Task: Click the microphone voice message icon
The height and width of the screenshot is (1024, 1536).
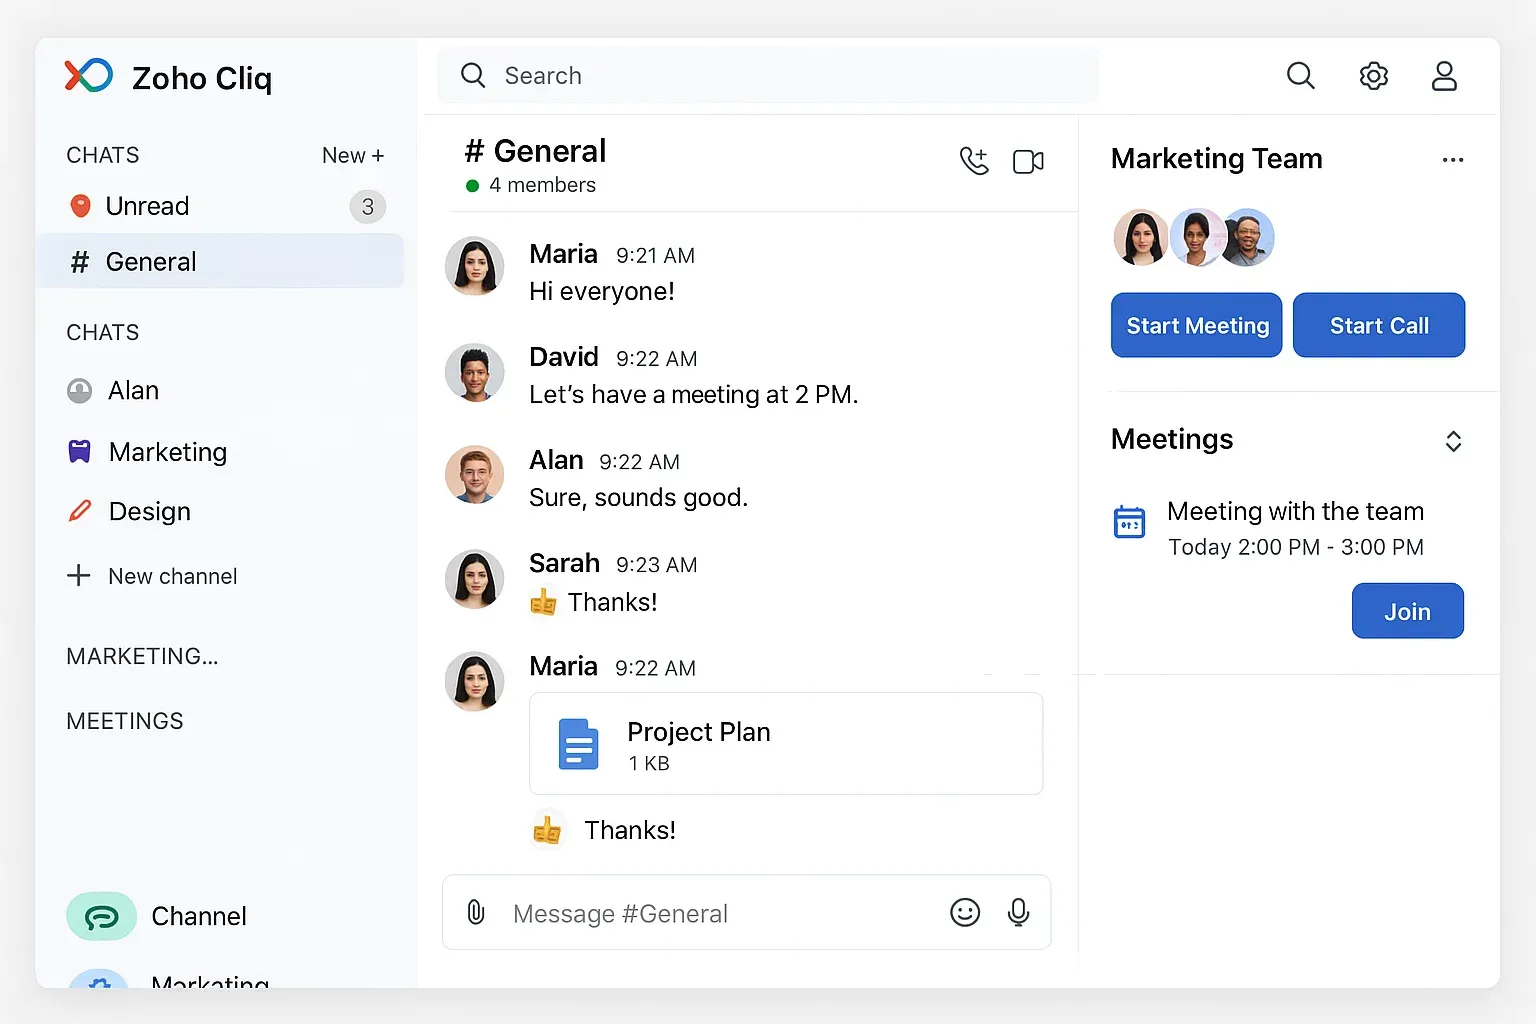Action: (1018, 912)
